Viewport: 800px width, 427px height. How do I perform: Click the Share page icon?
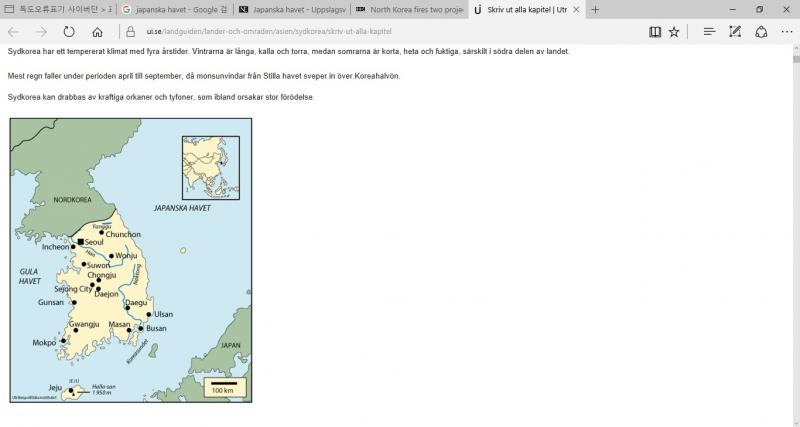[x=761, y=31]
